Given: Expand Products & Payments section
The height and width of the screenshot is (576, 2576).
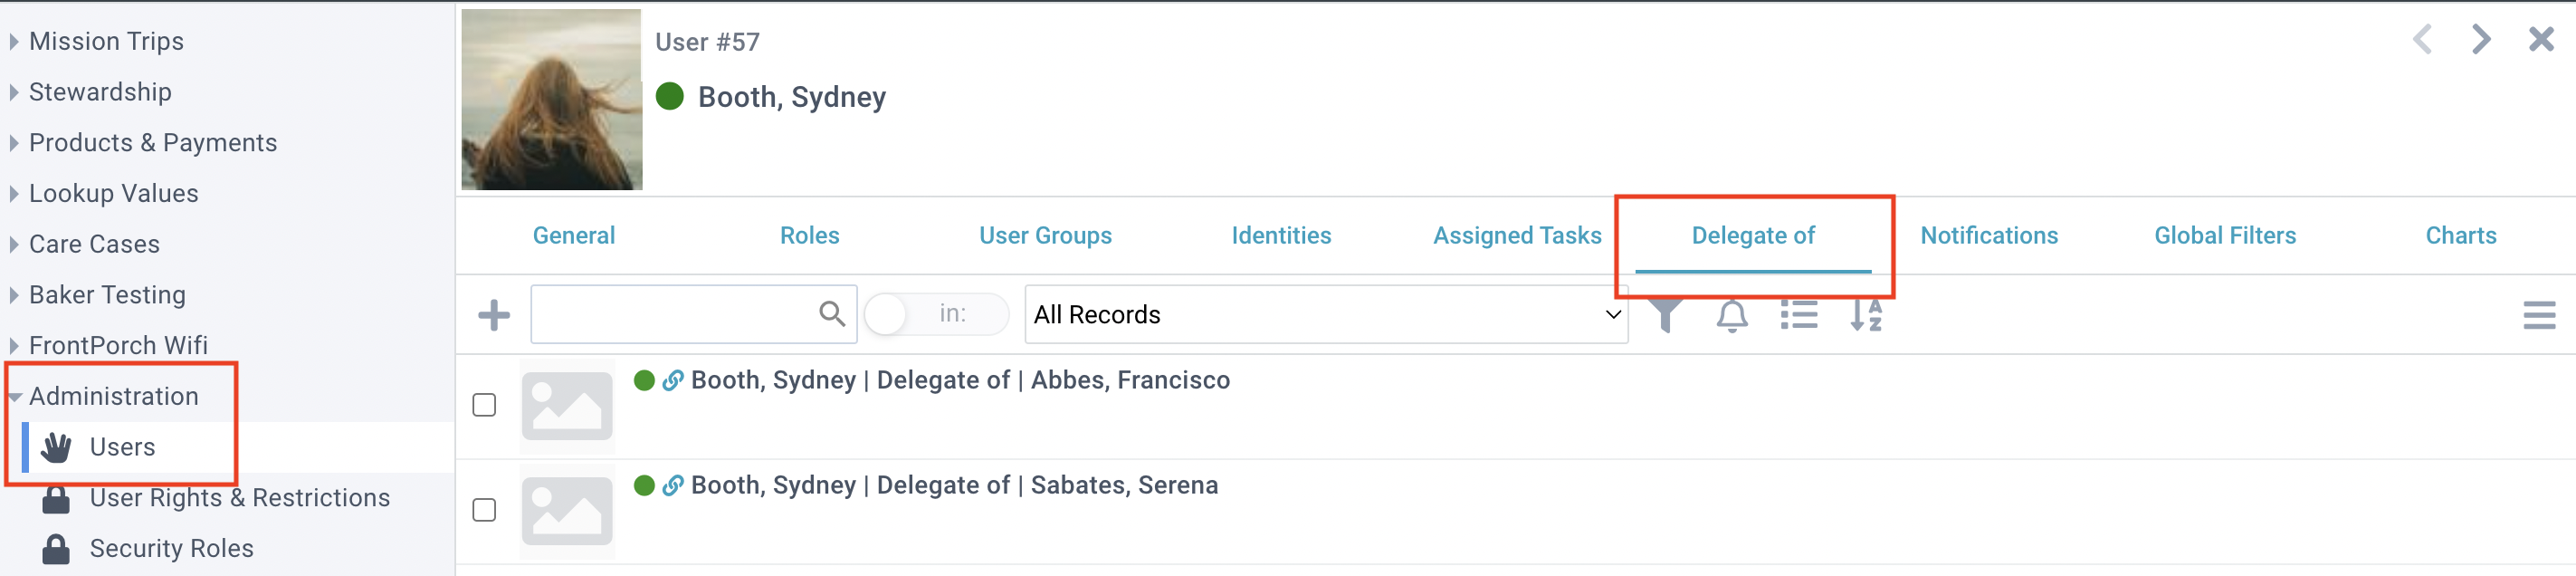Looking at the screenshot, I should click(13, 143).
